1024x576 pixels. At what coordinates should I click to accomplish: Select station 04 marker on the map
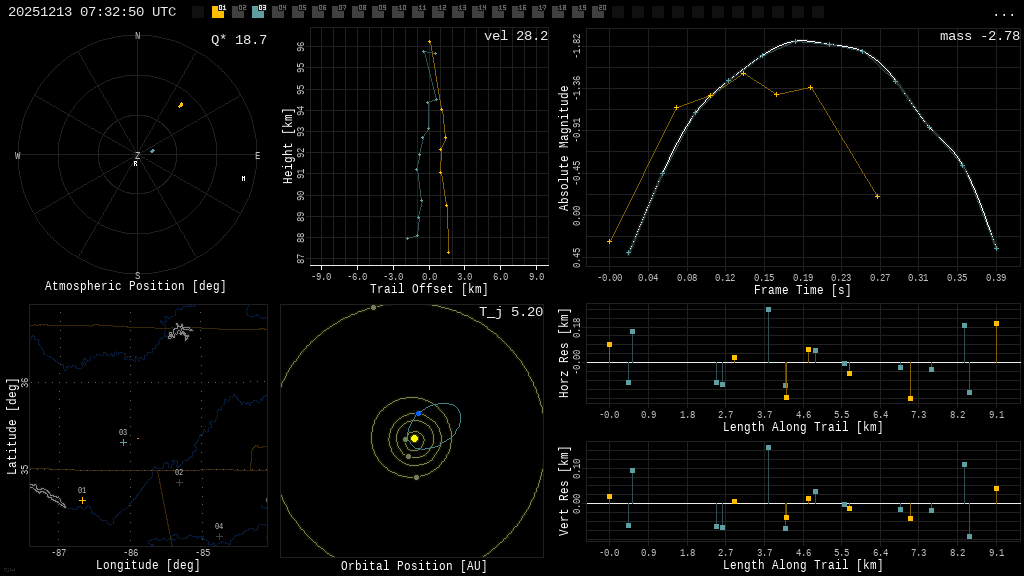(x=219, y=536)
